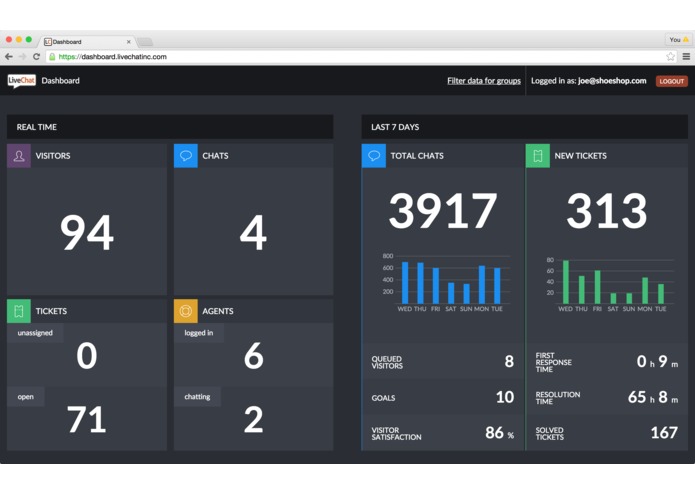This screenshot has height=494, width=695.
Task: Close the Dashboard browser tab
Action: coord(129,42)
